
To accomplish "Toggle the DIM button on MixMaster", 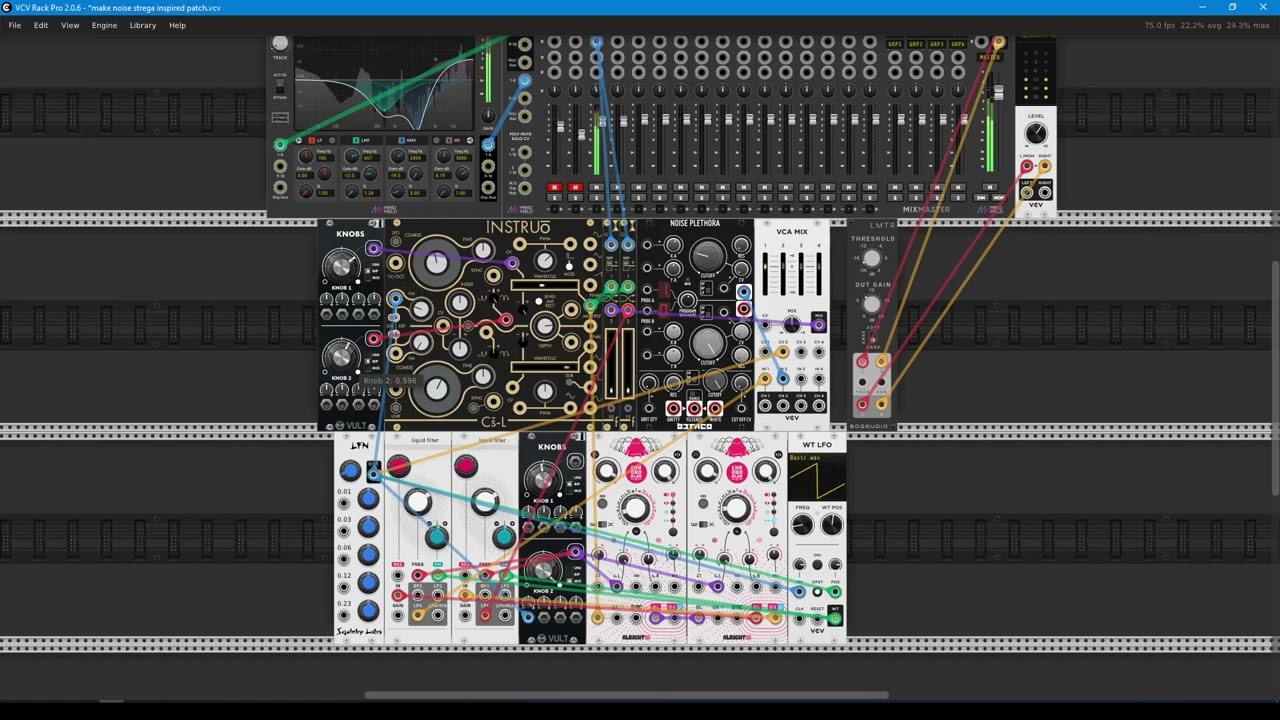I will tap(981, 198).
